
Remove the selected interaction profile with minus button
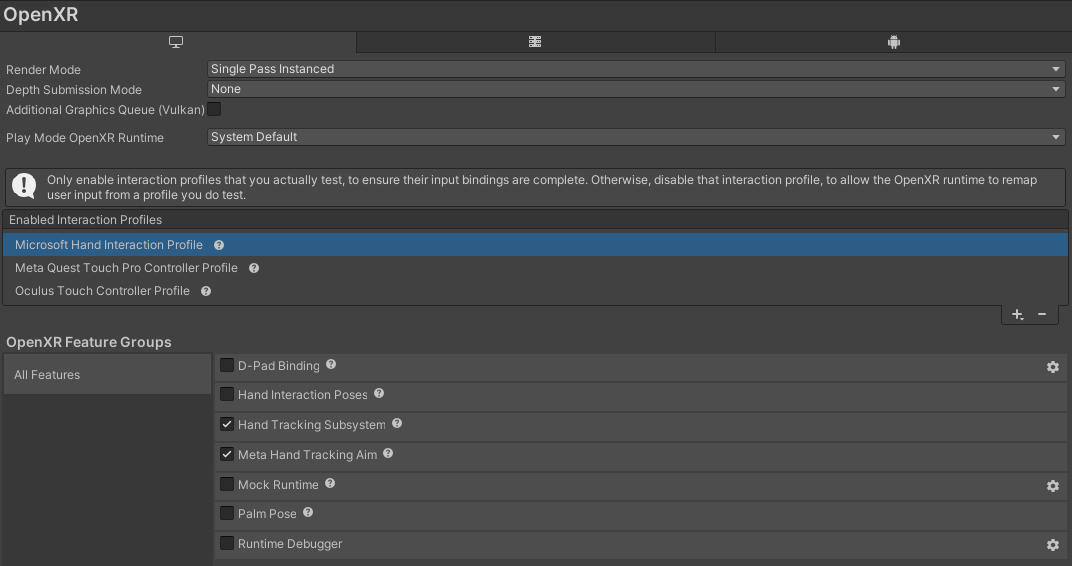click(x=1042, y=314)
